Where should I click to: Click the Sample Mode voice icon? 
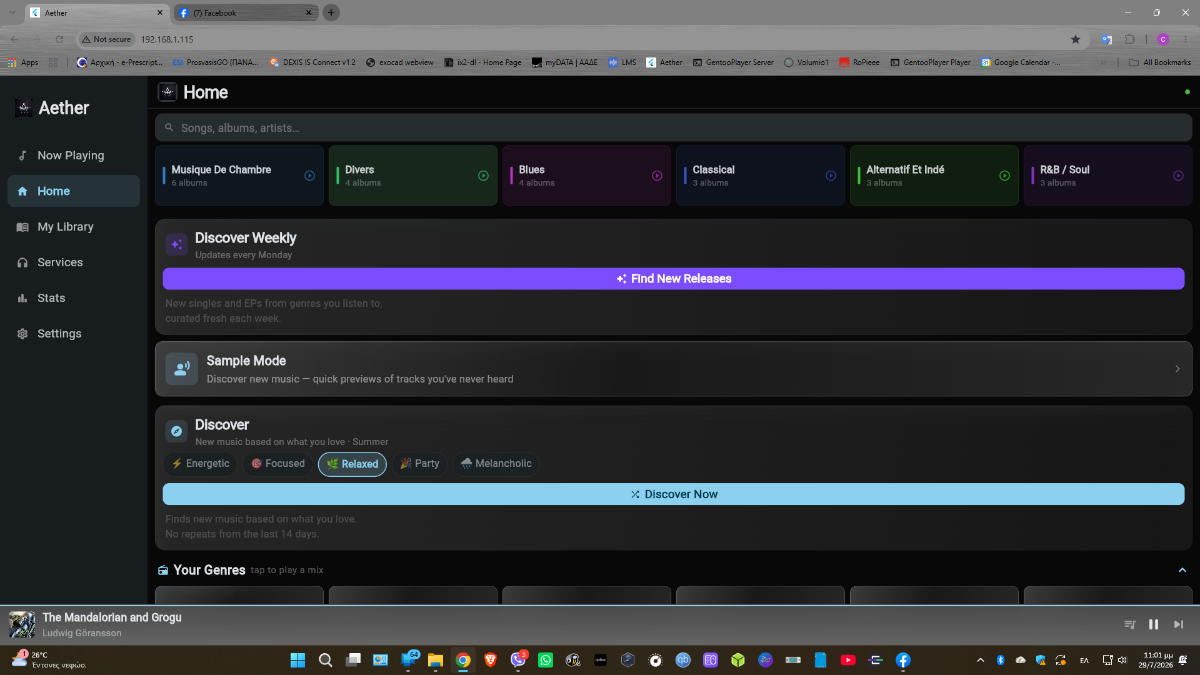coord(182,369)
